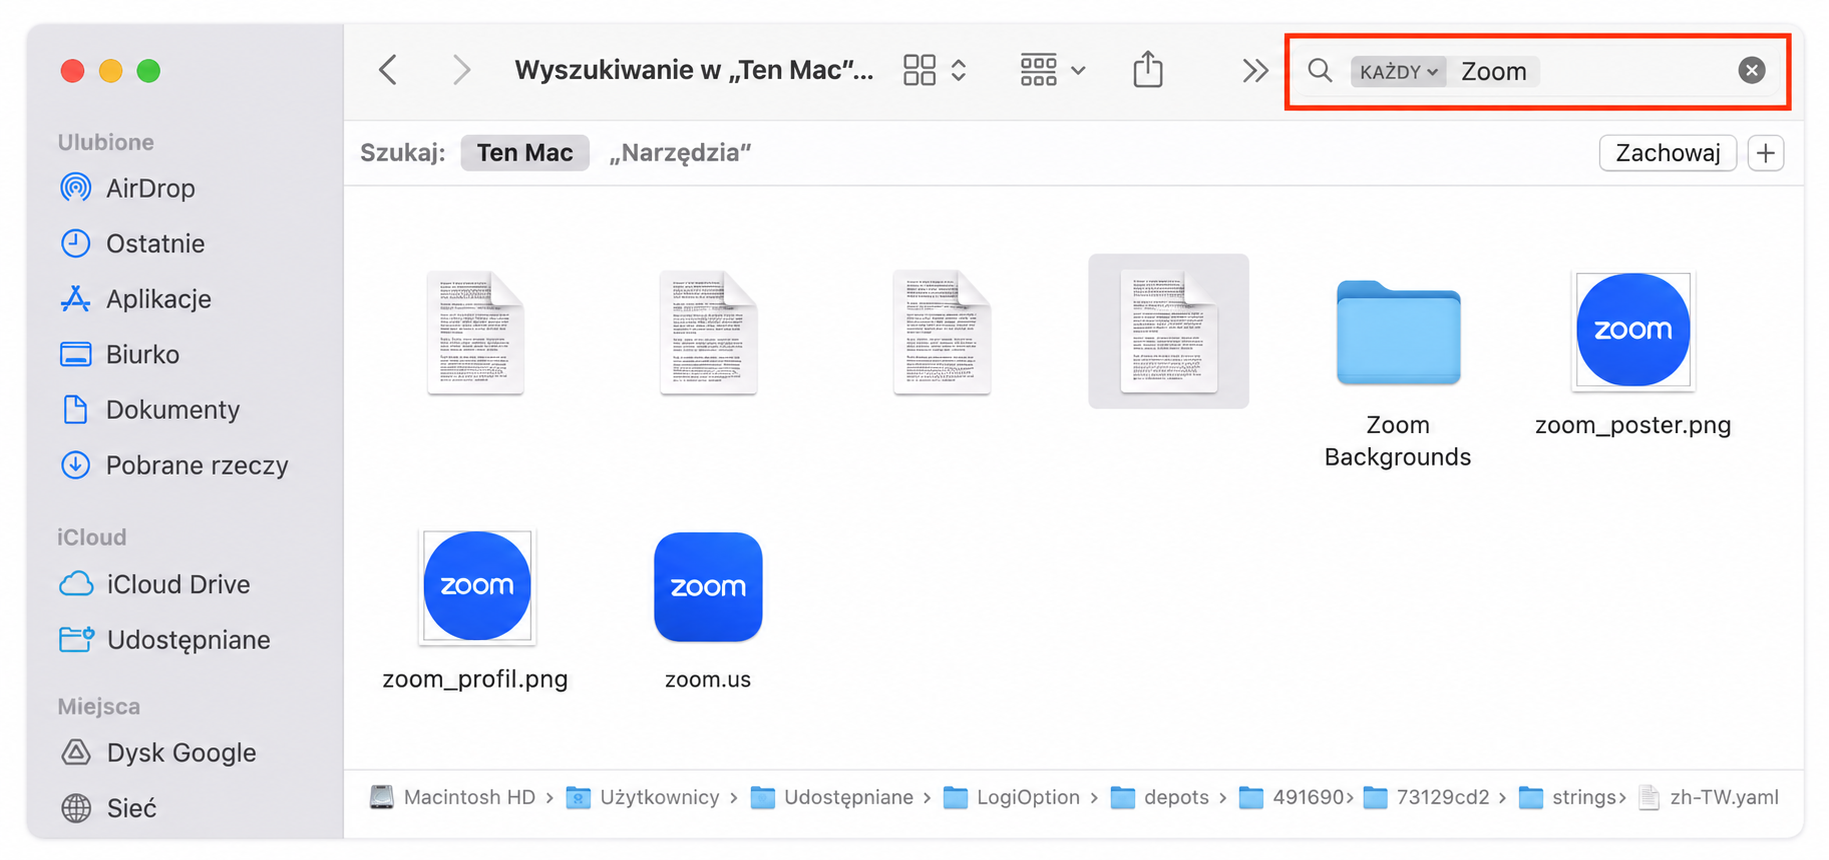This screenshot has width=1829, height=860.
Task: Select the zoom_poster.png file
Action: point(1633,330)
